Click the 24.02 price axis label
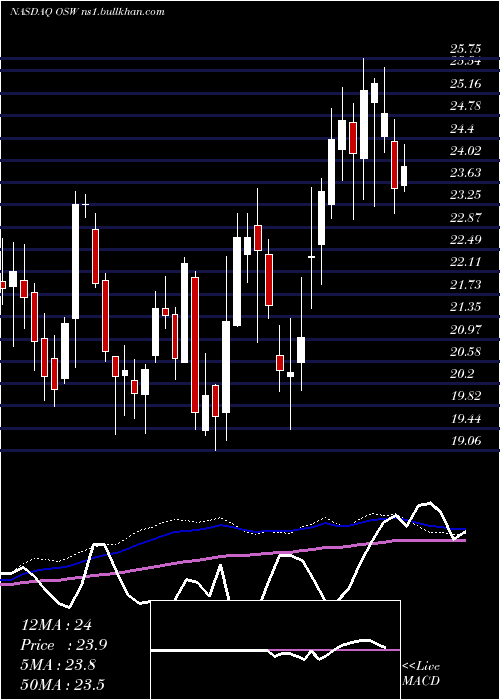Screen dimensions: 500x700 pos(466,150)
